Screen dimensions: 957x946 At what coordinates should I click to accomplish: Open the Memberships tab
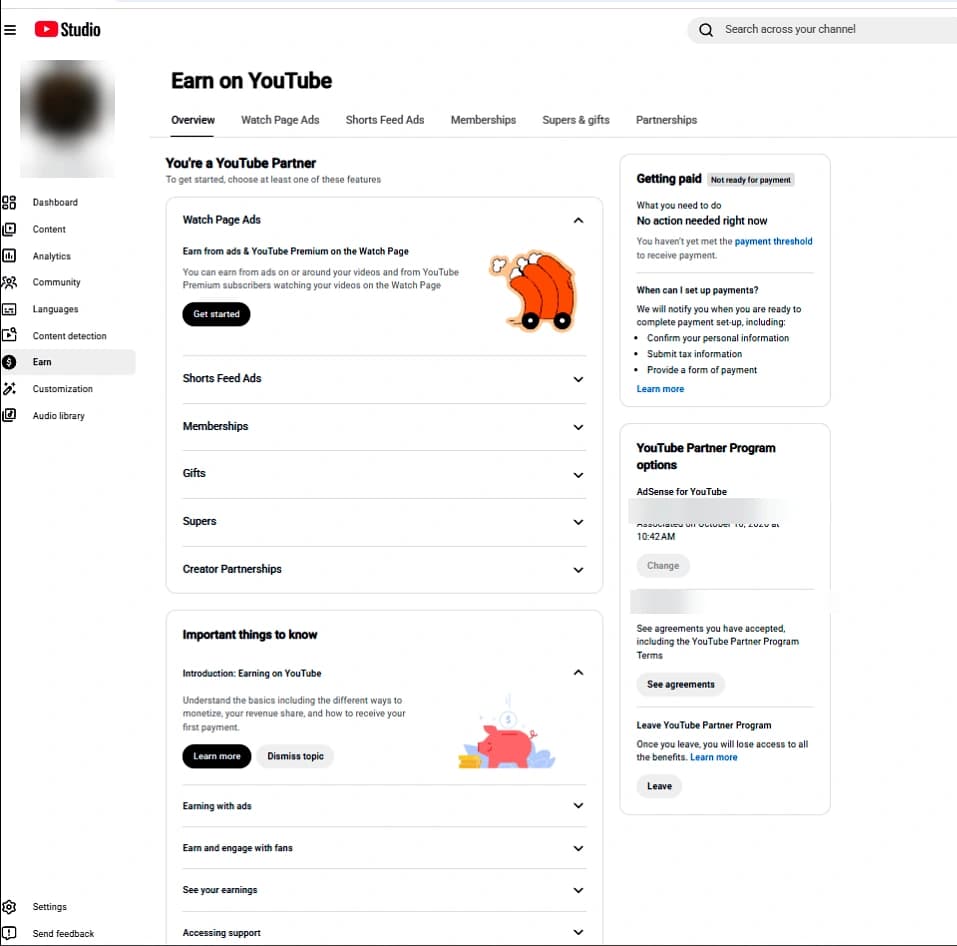click(x=483, y=120)
